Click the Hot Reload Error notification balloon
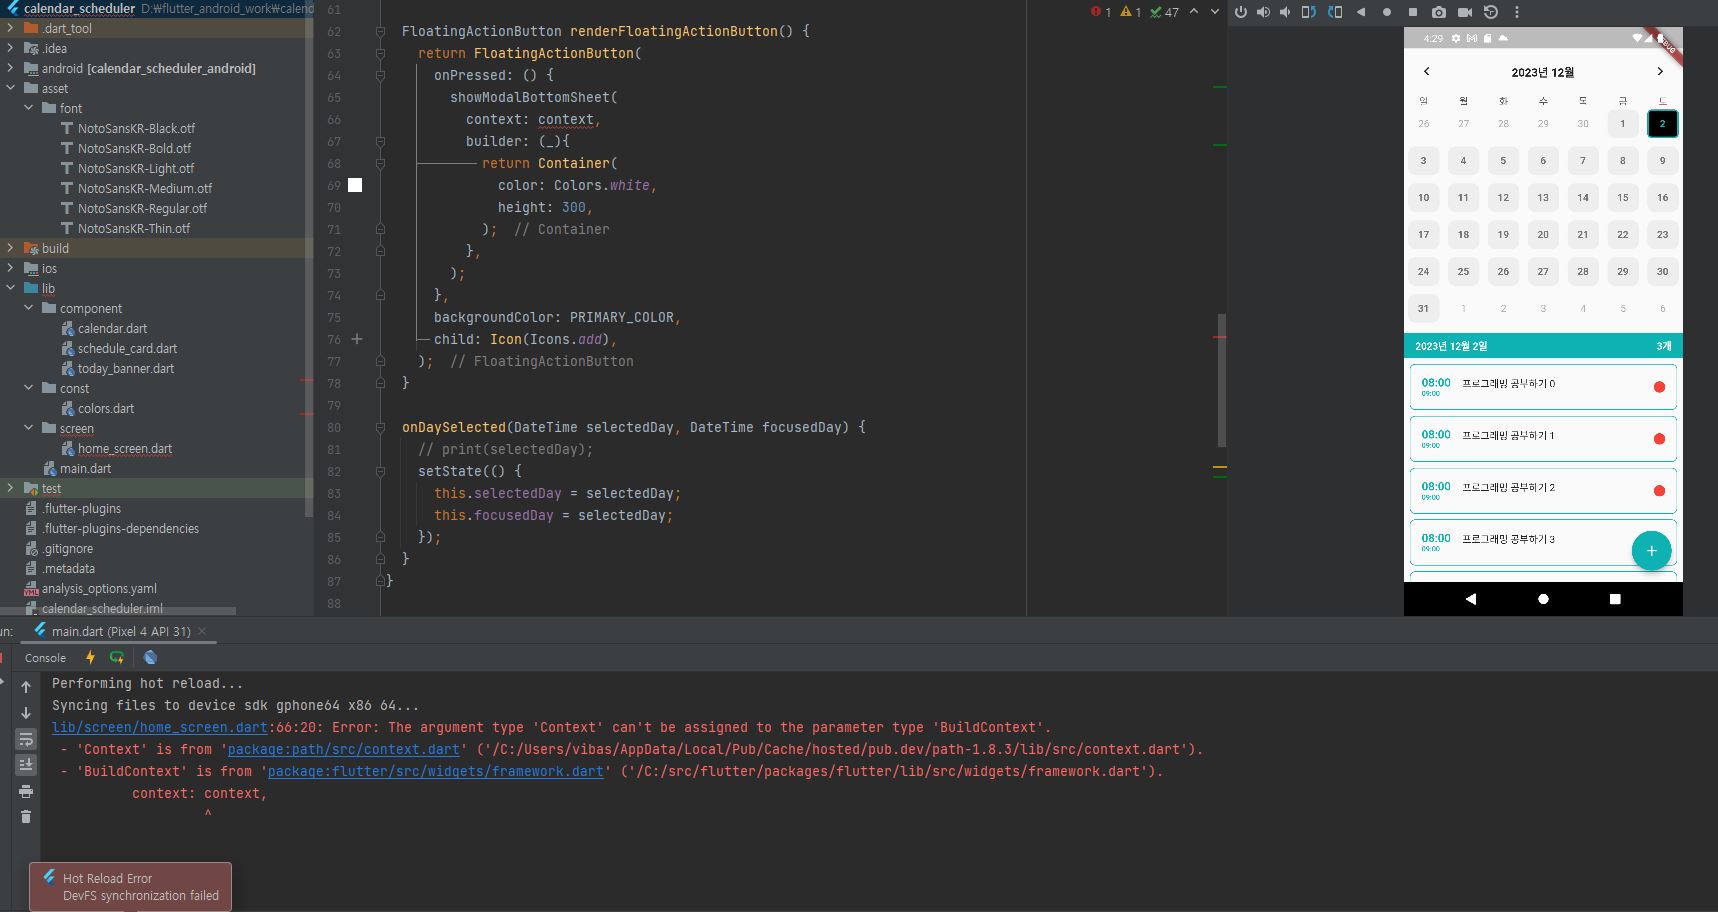 click(131, 886)
